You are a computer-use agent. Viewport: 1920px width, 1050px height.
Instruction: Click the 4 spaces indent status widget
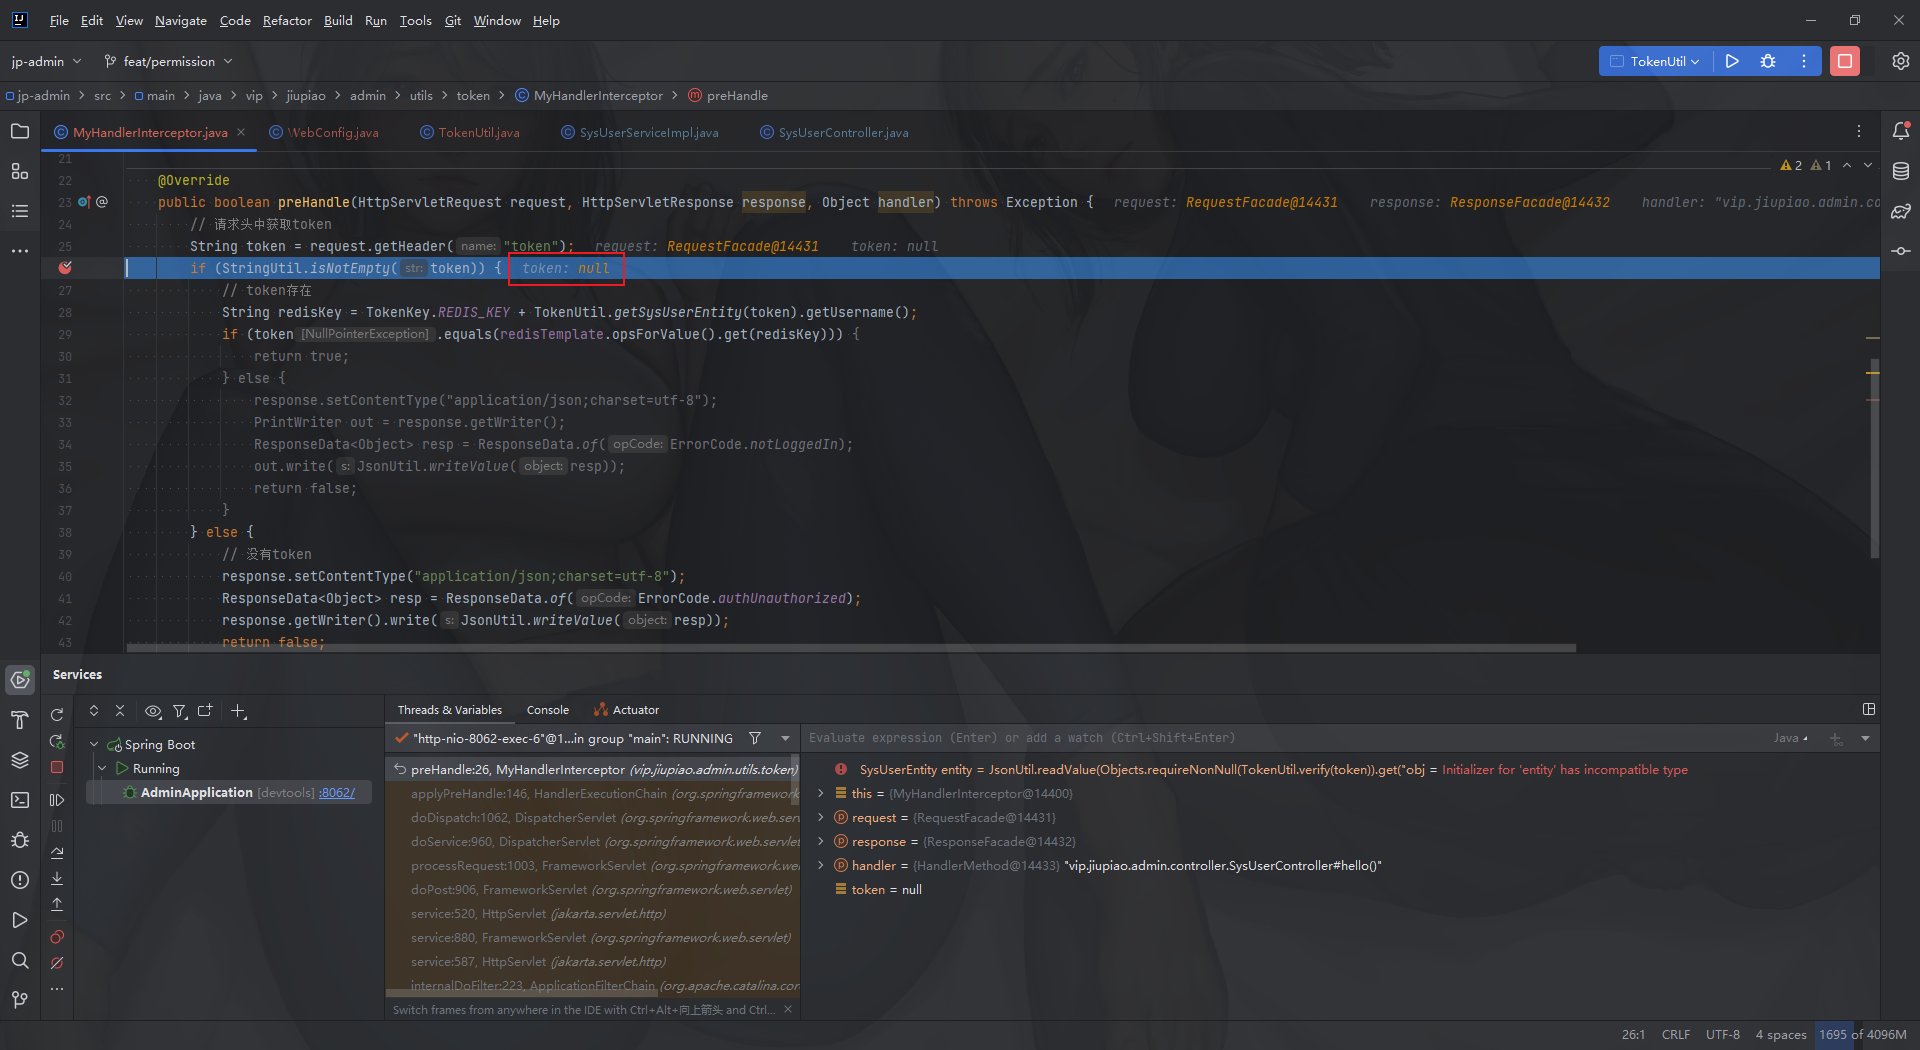(x=1781, y=1035)
